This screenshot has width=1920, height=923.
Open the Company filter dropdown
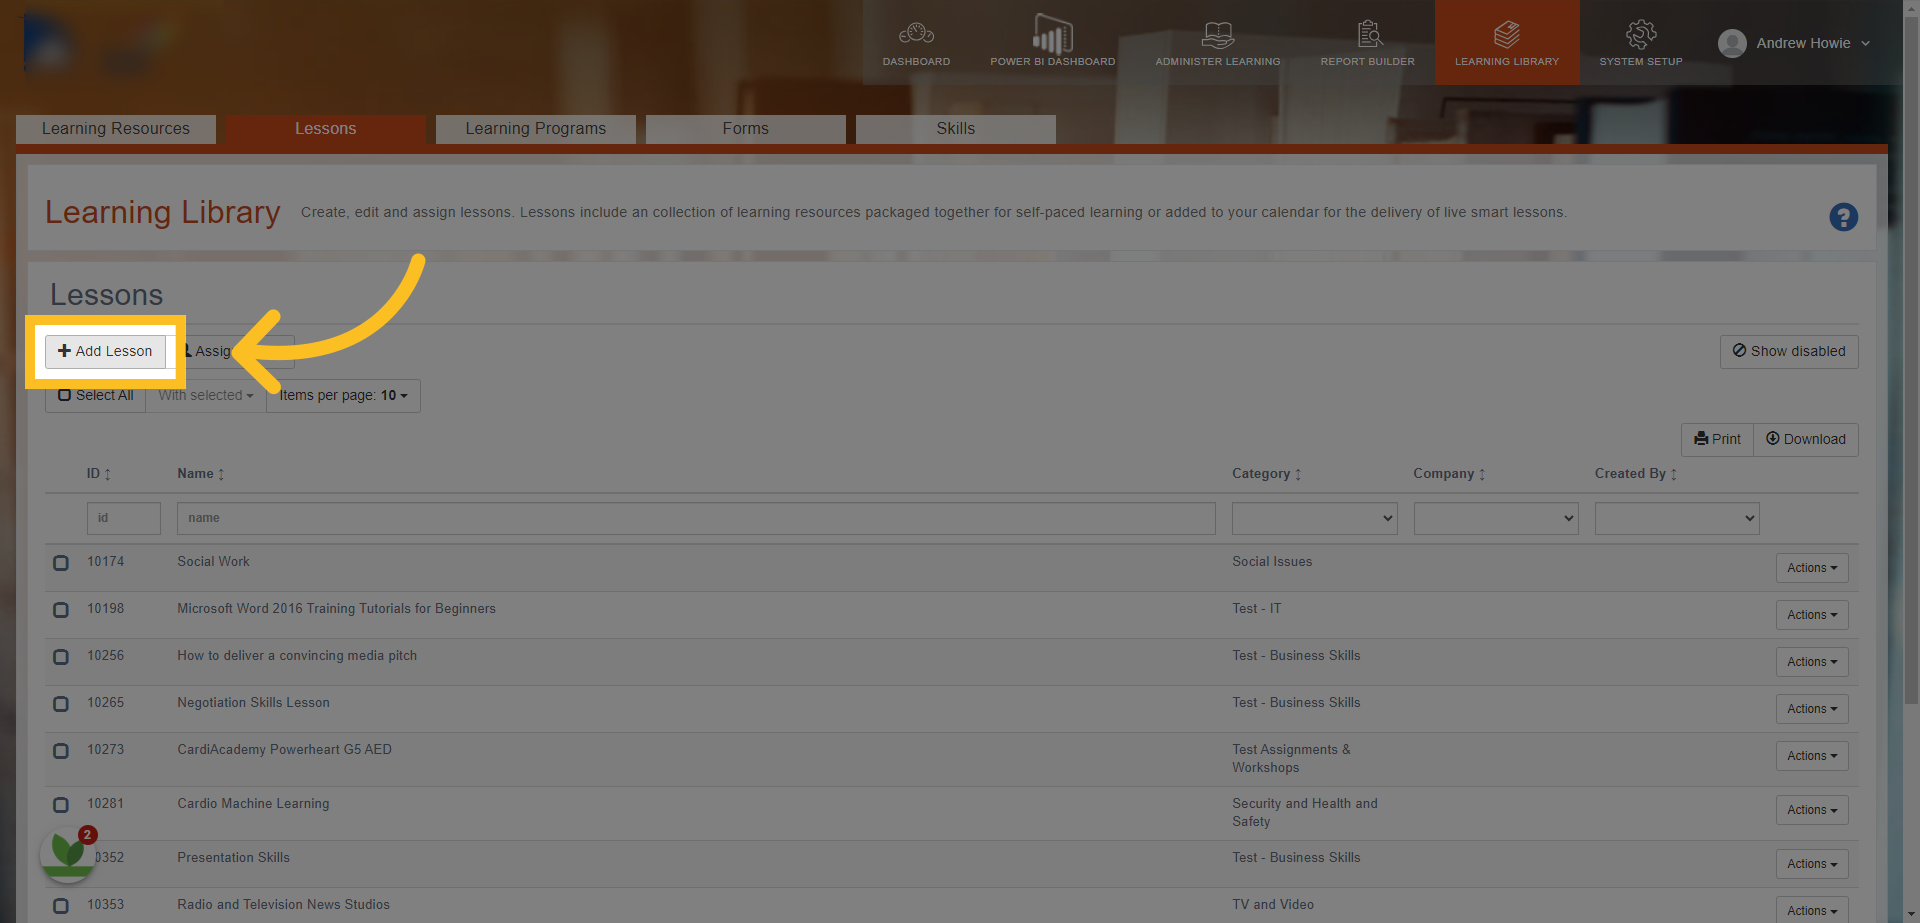(x=1496, y=518)
